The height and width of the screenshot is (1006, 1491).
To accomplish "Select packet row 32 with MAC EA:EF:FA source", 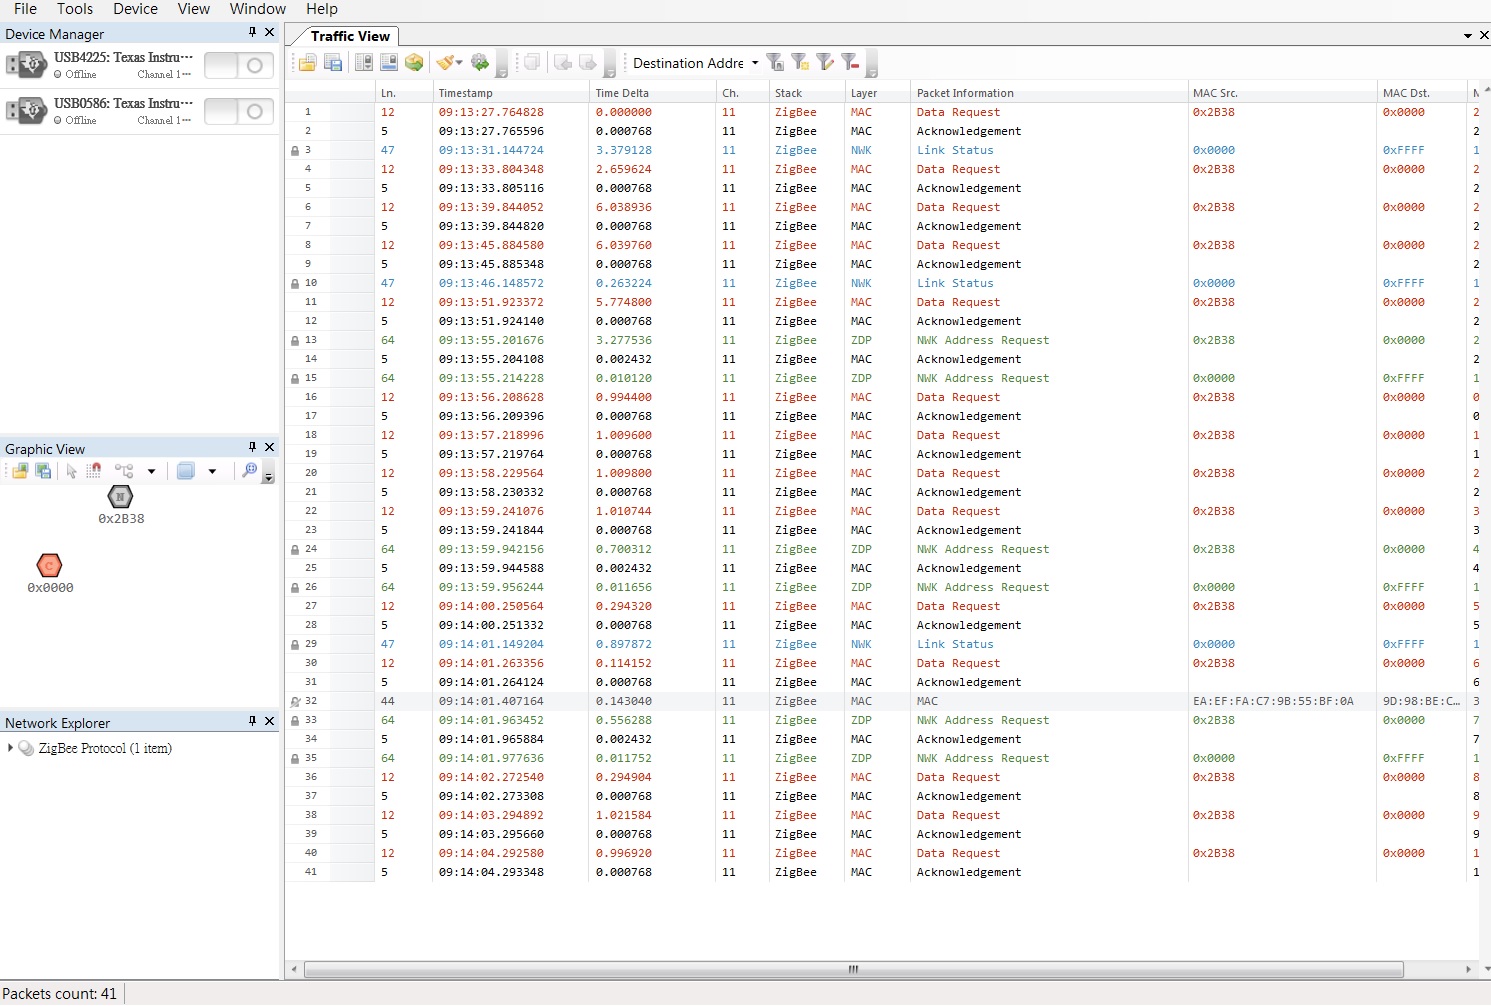I will tap(881, 701).
